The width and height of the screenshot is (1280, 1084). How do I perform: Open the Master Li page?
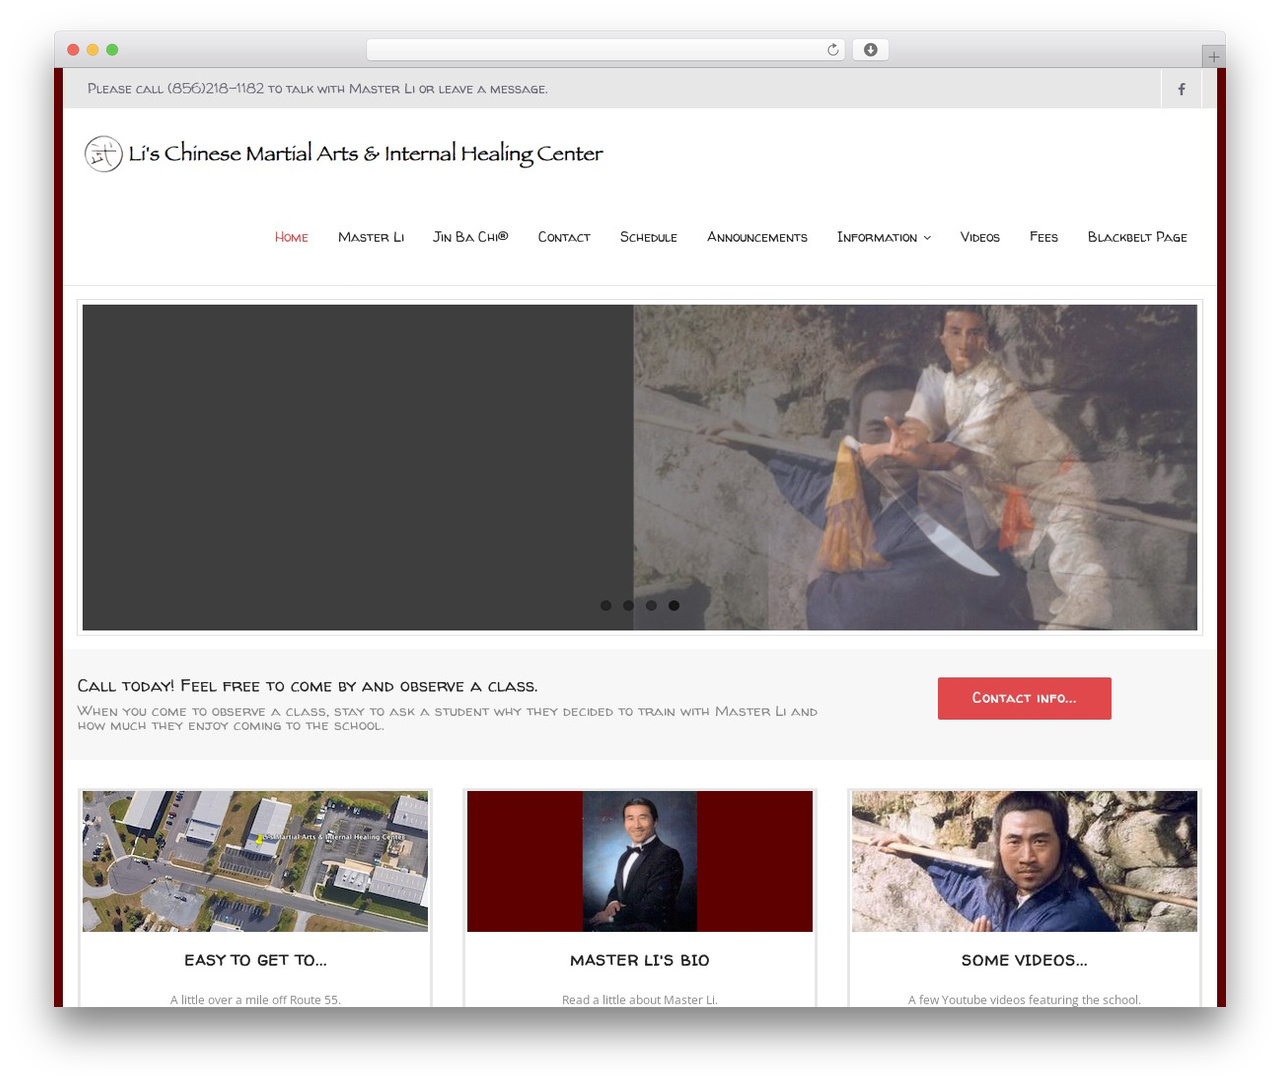tap(371, 237)
